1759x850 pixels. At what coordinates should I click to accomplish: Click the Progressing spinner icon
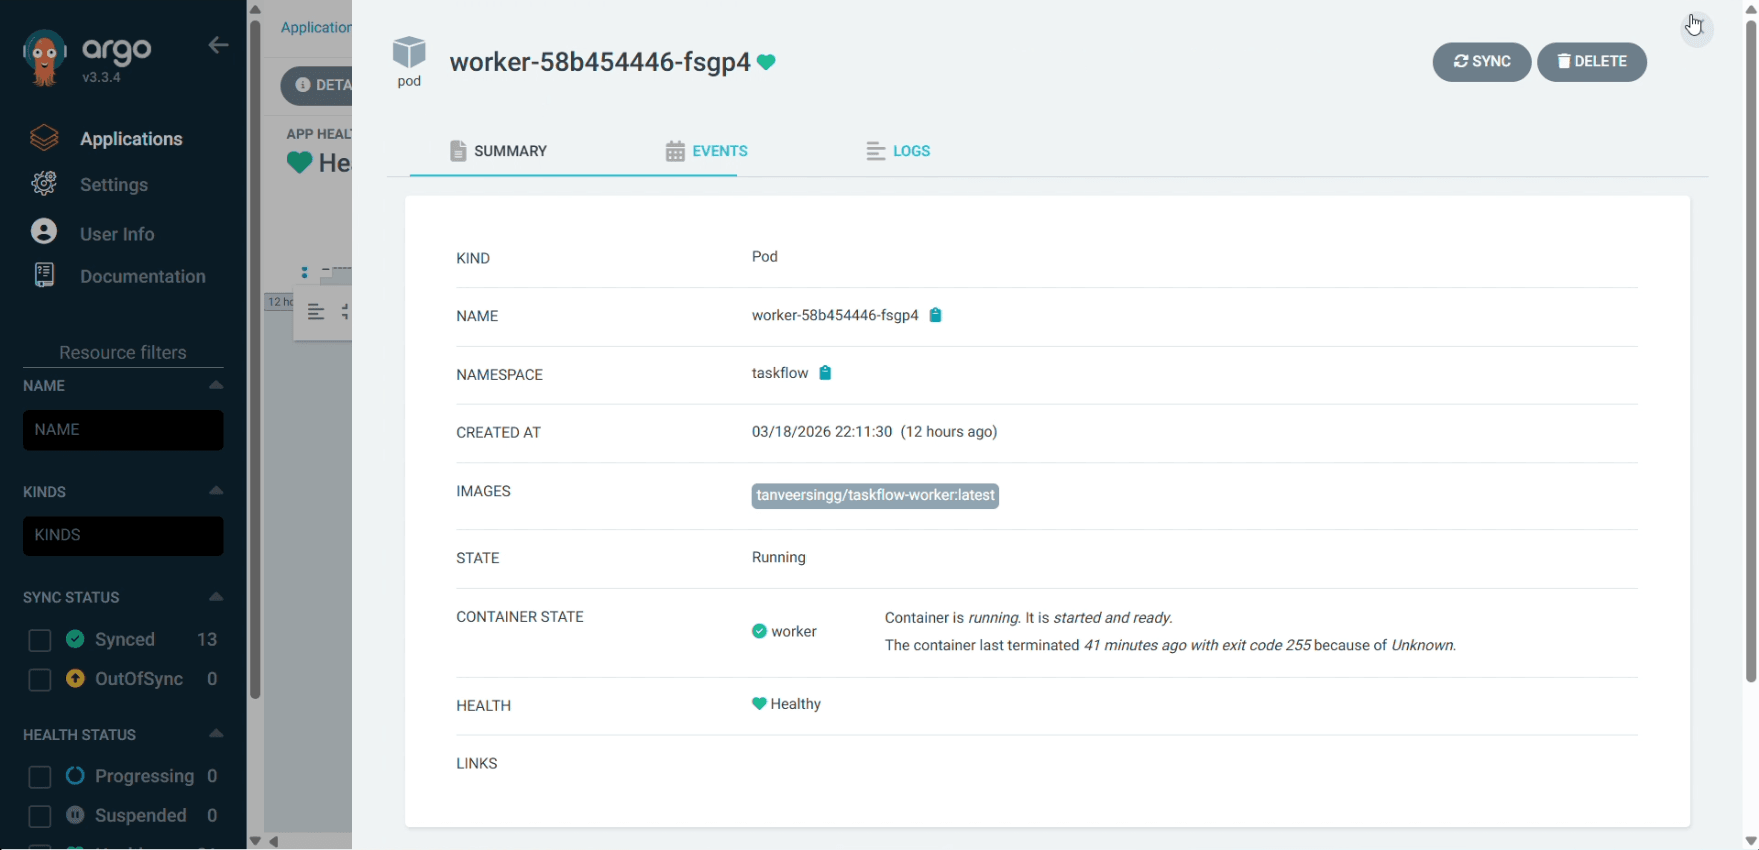point(75,776)
